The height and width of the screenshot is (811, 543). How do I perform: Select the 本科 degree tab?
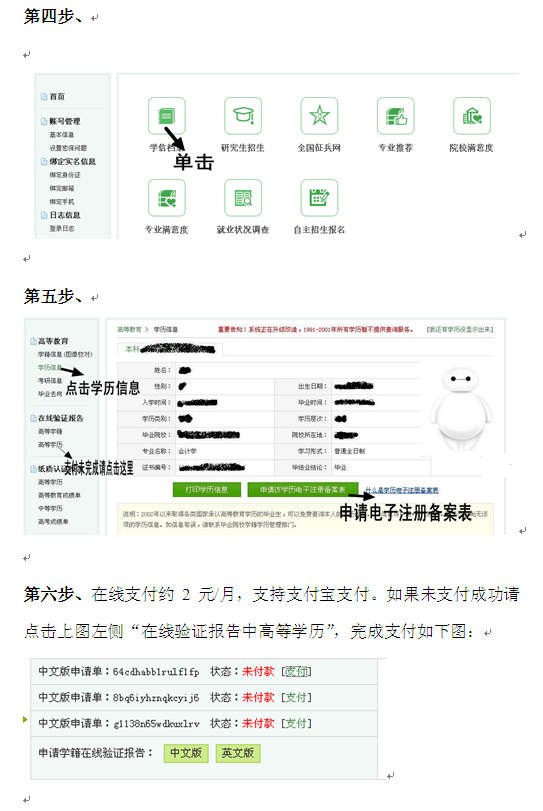pyautogui.click(x=170, y=350)
